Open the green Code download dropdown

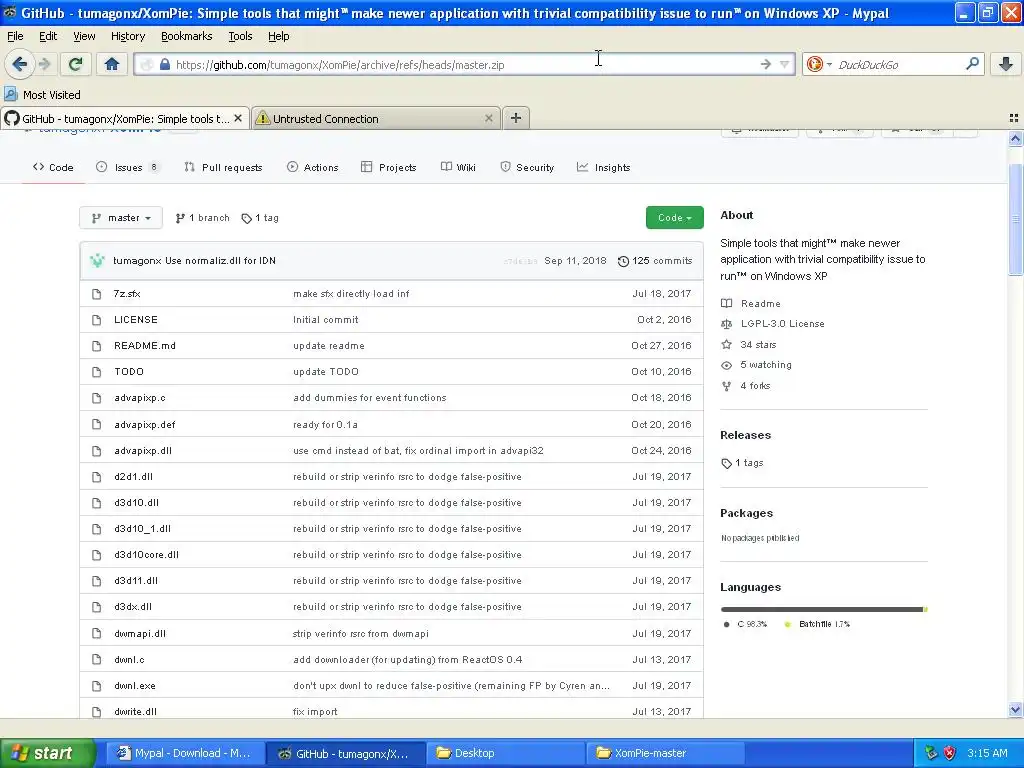pos(675,217)
